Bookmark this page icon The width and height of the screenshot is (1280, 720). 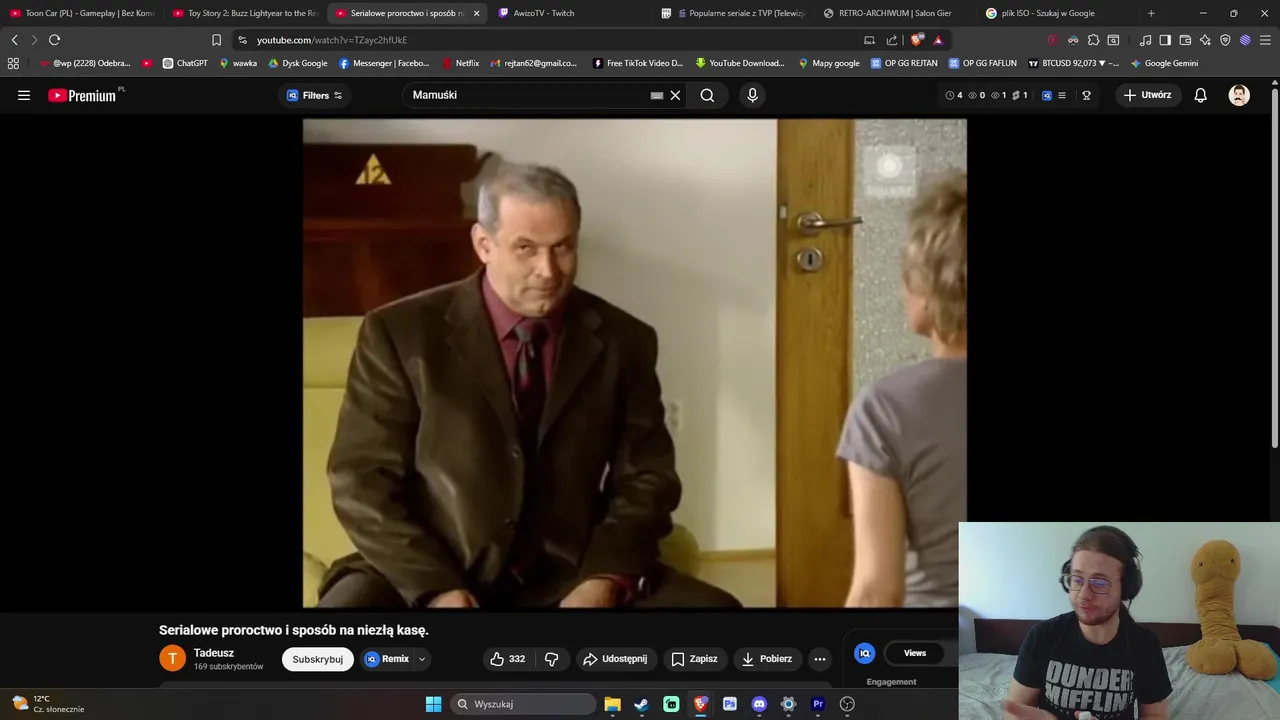216,40
